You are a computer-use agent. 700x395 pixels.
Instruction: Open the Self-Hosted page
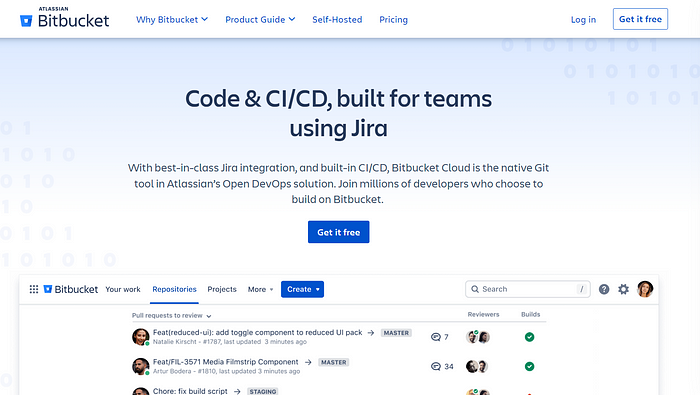click(337, 20)
